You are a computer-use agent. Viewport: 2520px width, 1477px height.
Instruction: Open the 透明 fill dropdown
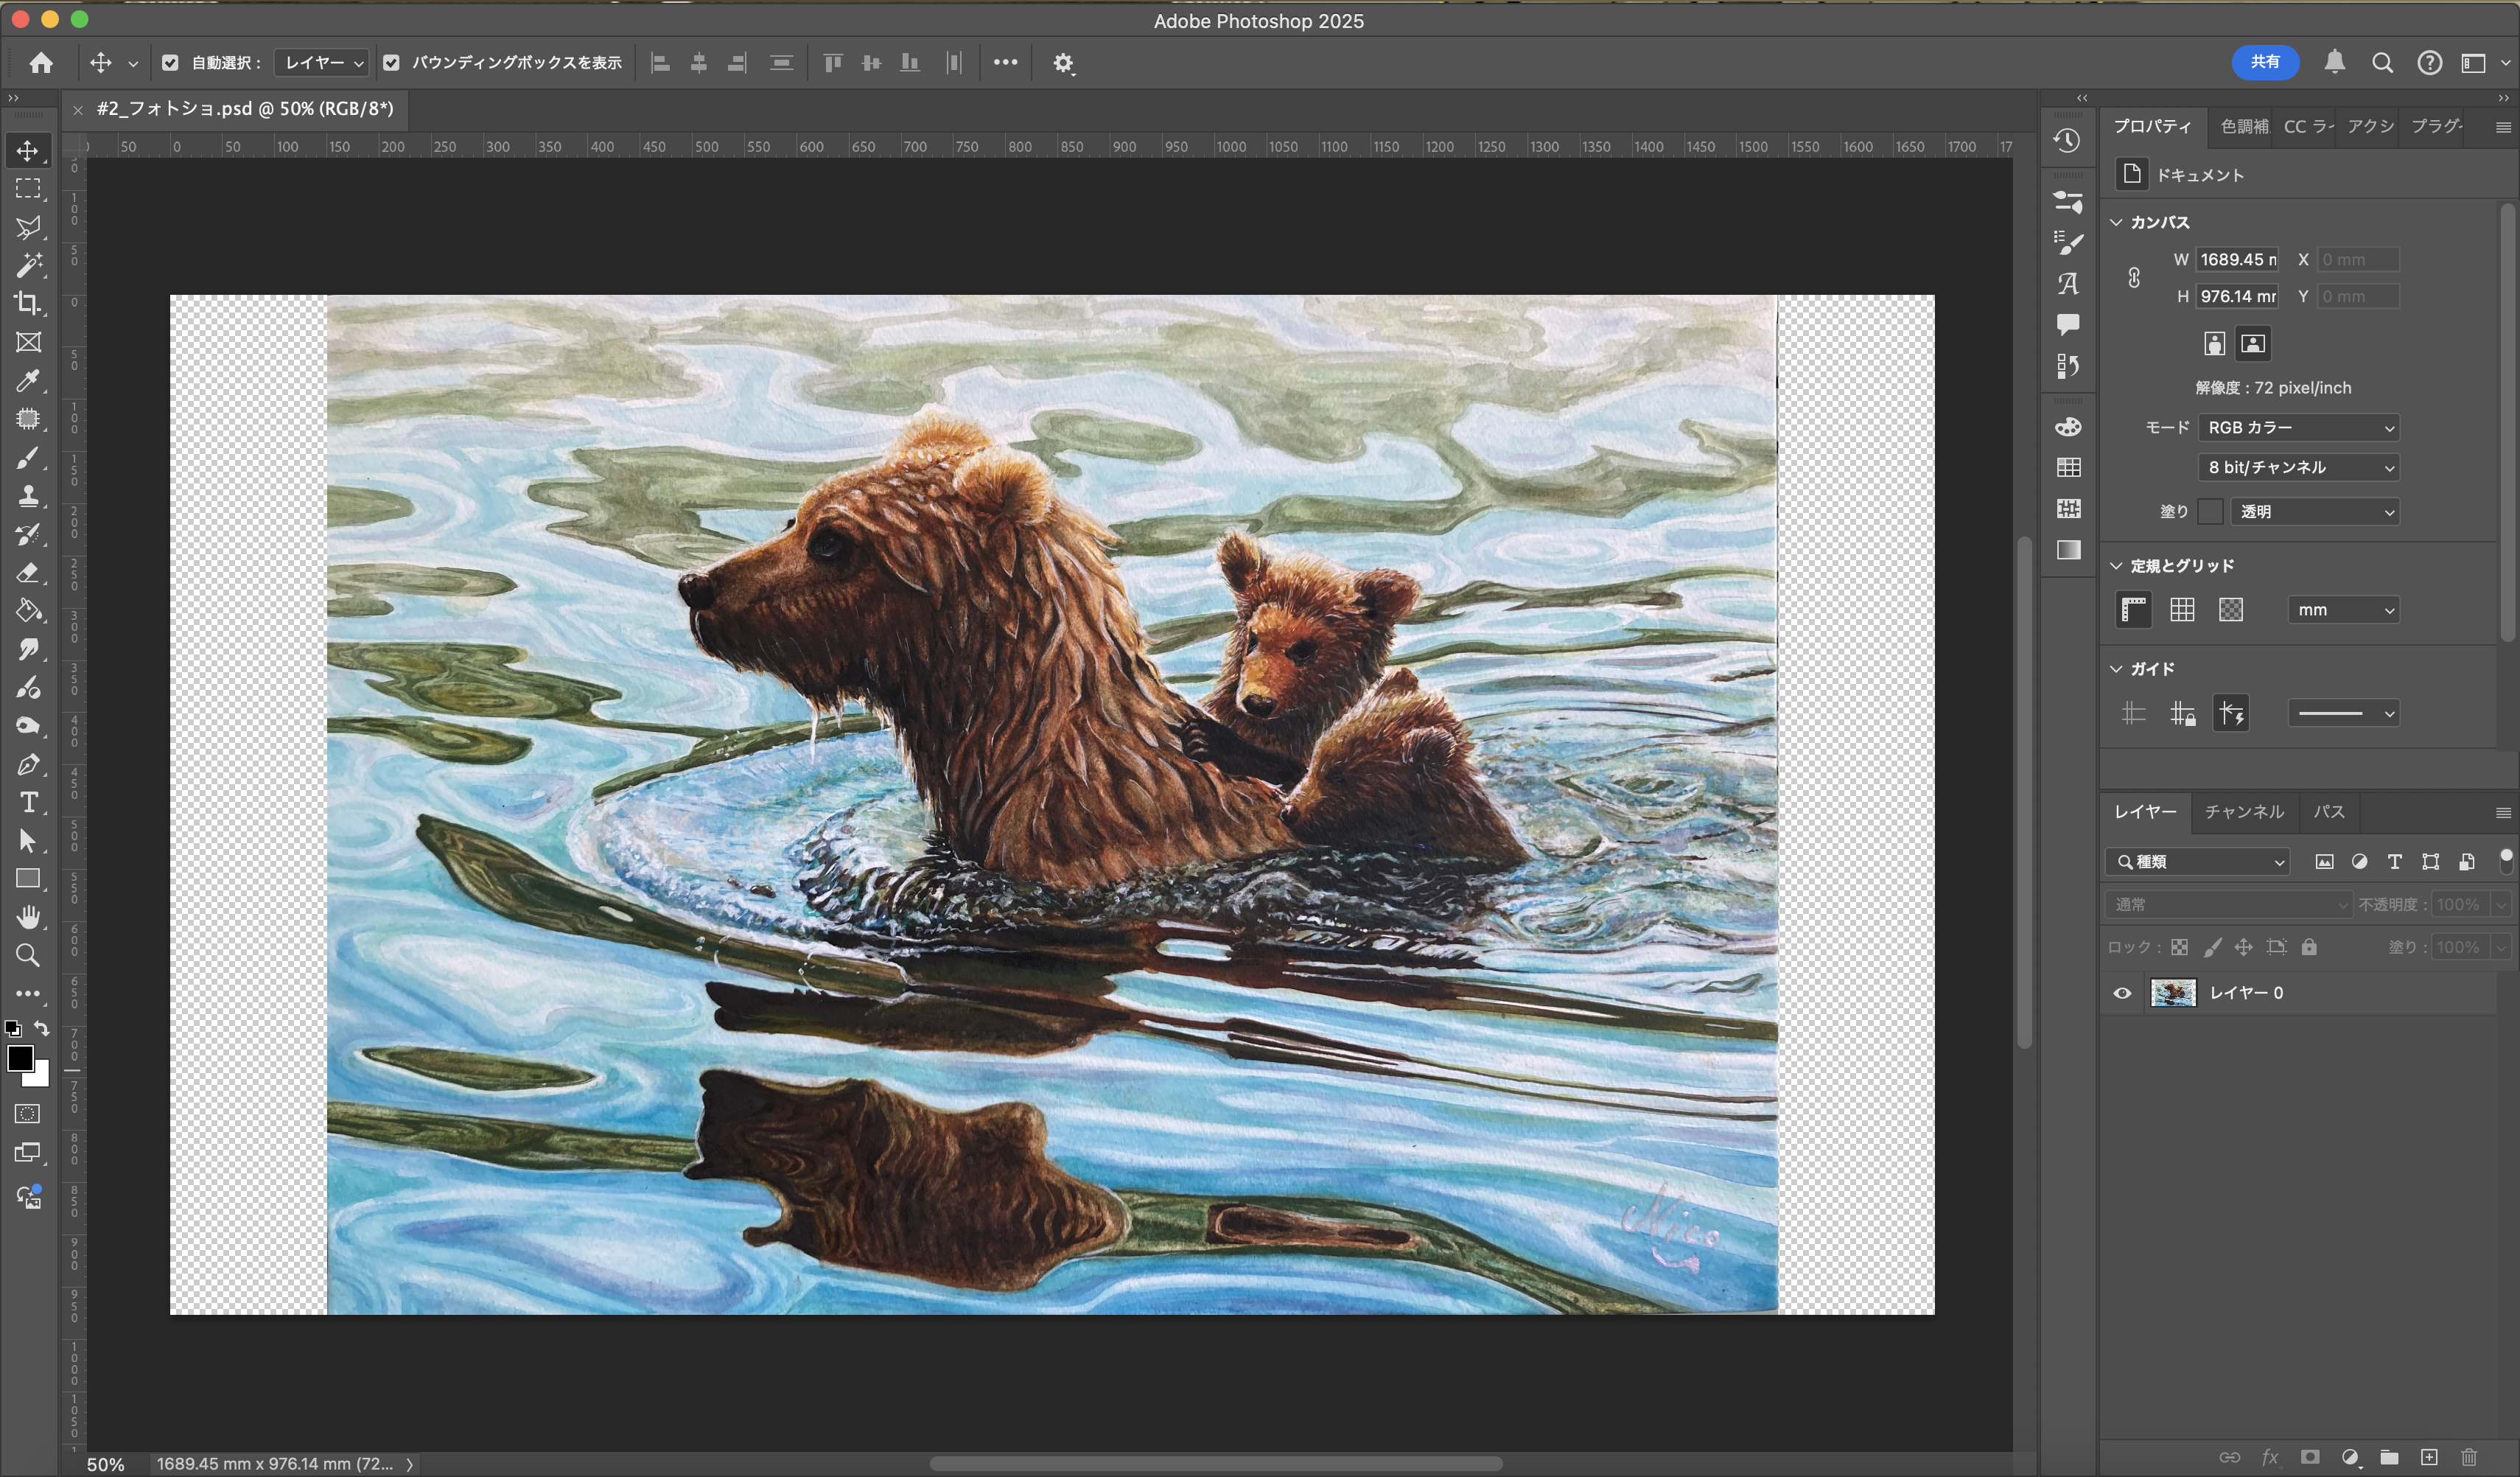click(x=2314, y=512)
